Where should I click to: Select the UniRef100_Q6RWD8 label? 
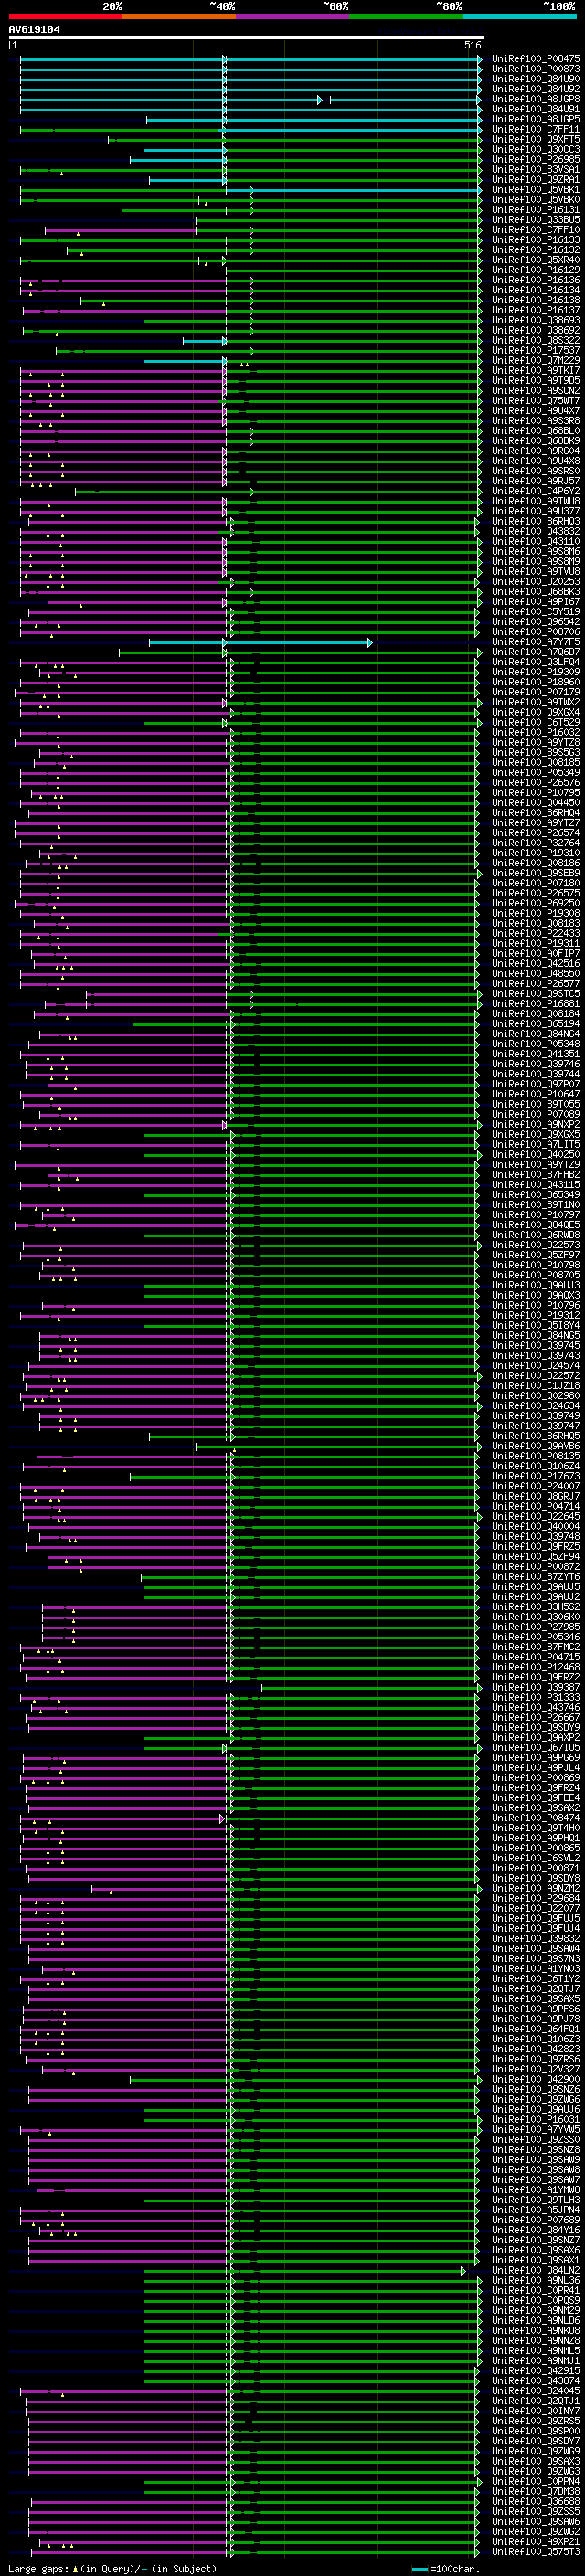[x=535, y=1235]
